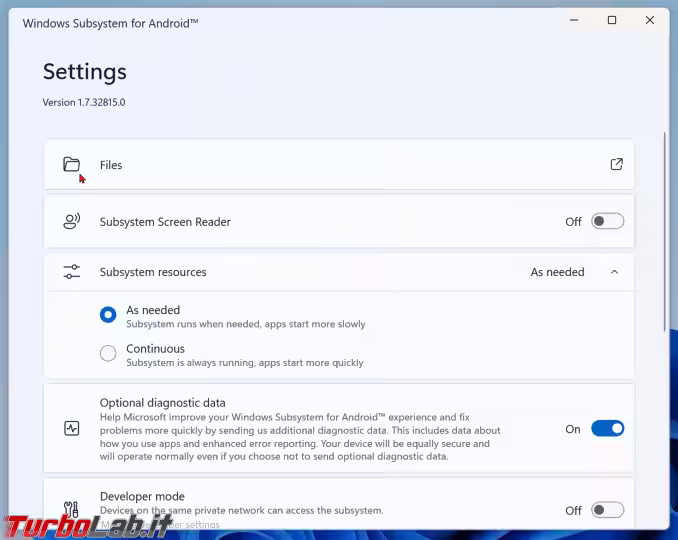
Task: Click the Version 1.7.32815.0 text
Action: point(84,102)
